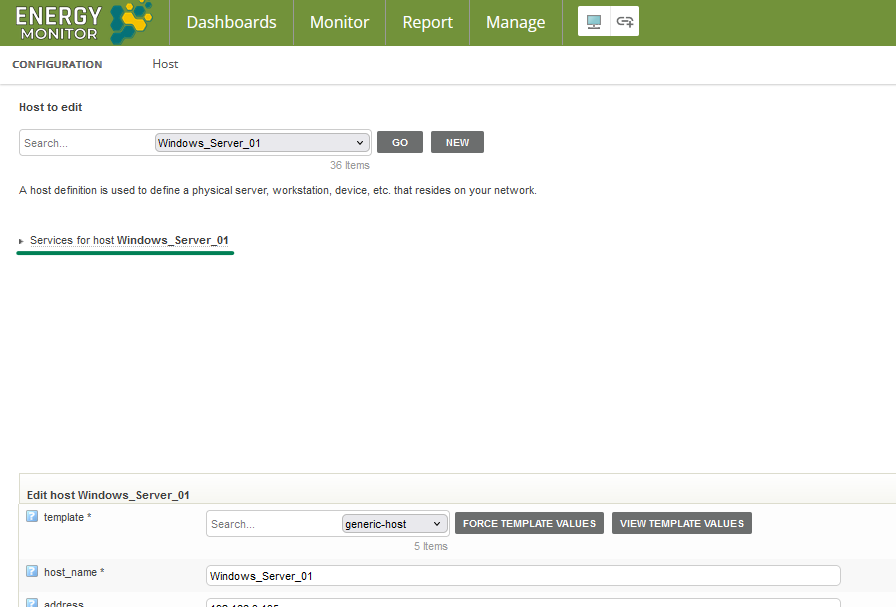Switch to the Monitor menu
Viewport: 896px width, 607px height.
[x=339, y=22]
